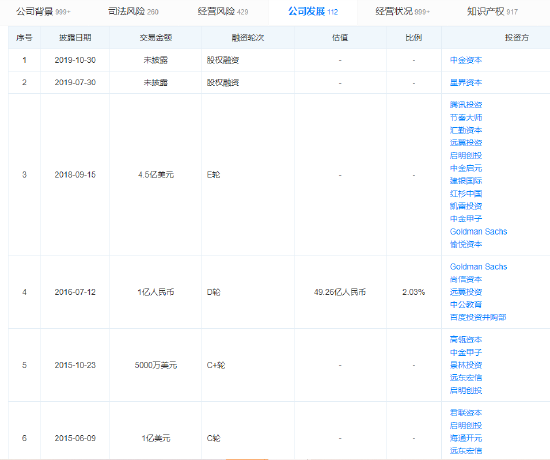Click the 景林投资 investor link
Viewport: 550px width, 460px height.
tap(466, 365)
